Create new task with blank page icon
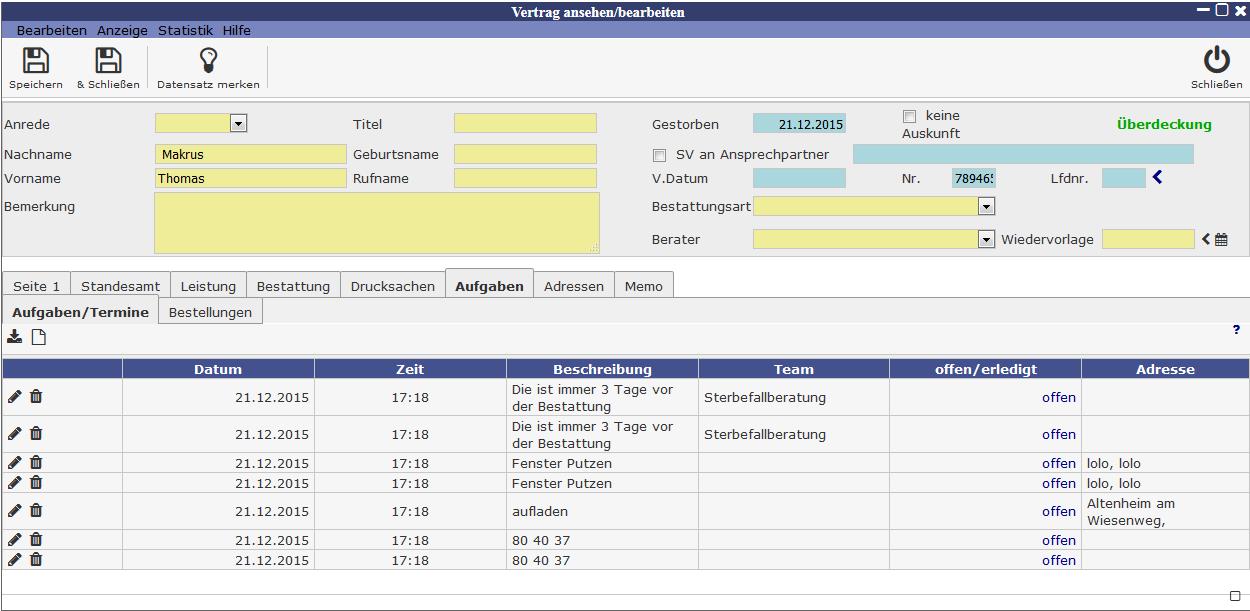The width and height of the screenshot is (1250, 611). [39, 337]
